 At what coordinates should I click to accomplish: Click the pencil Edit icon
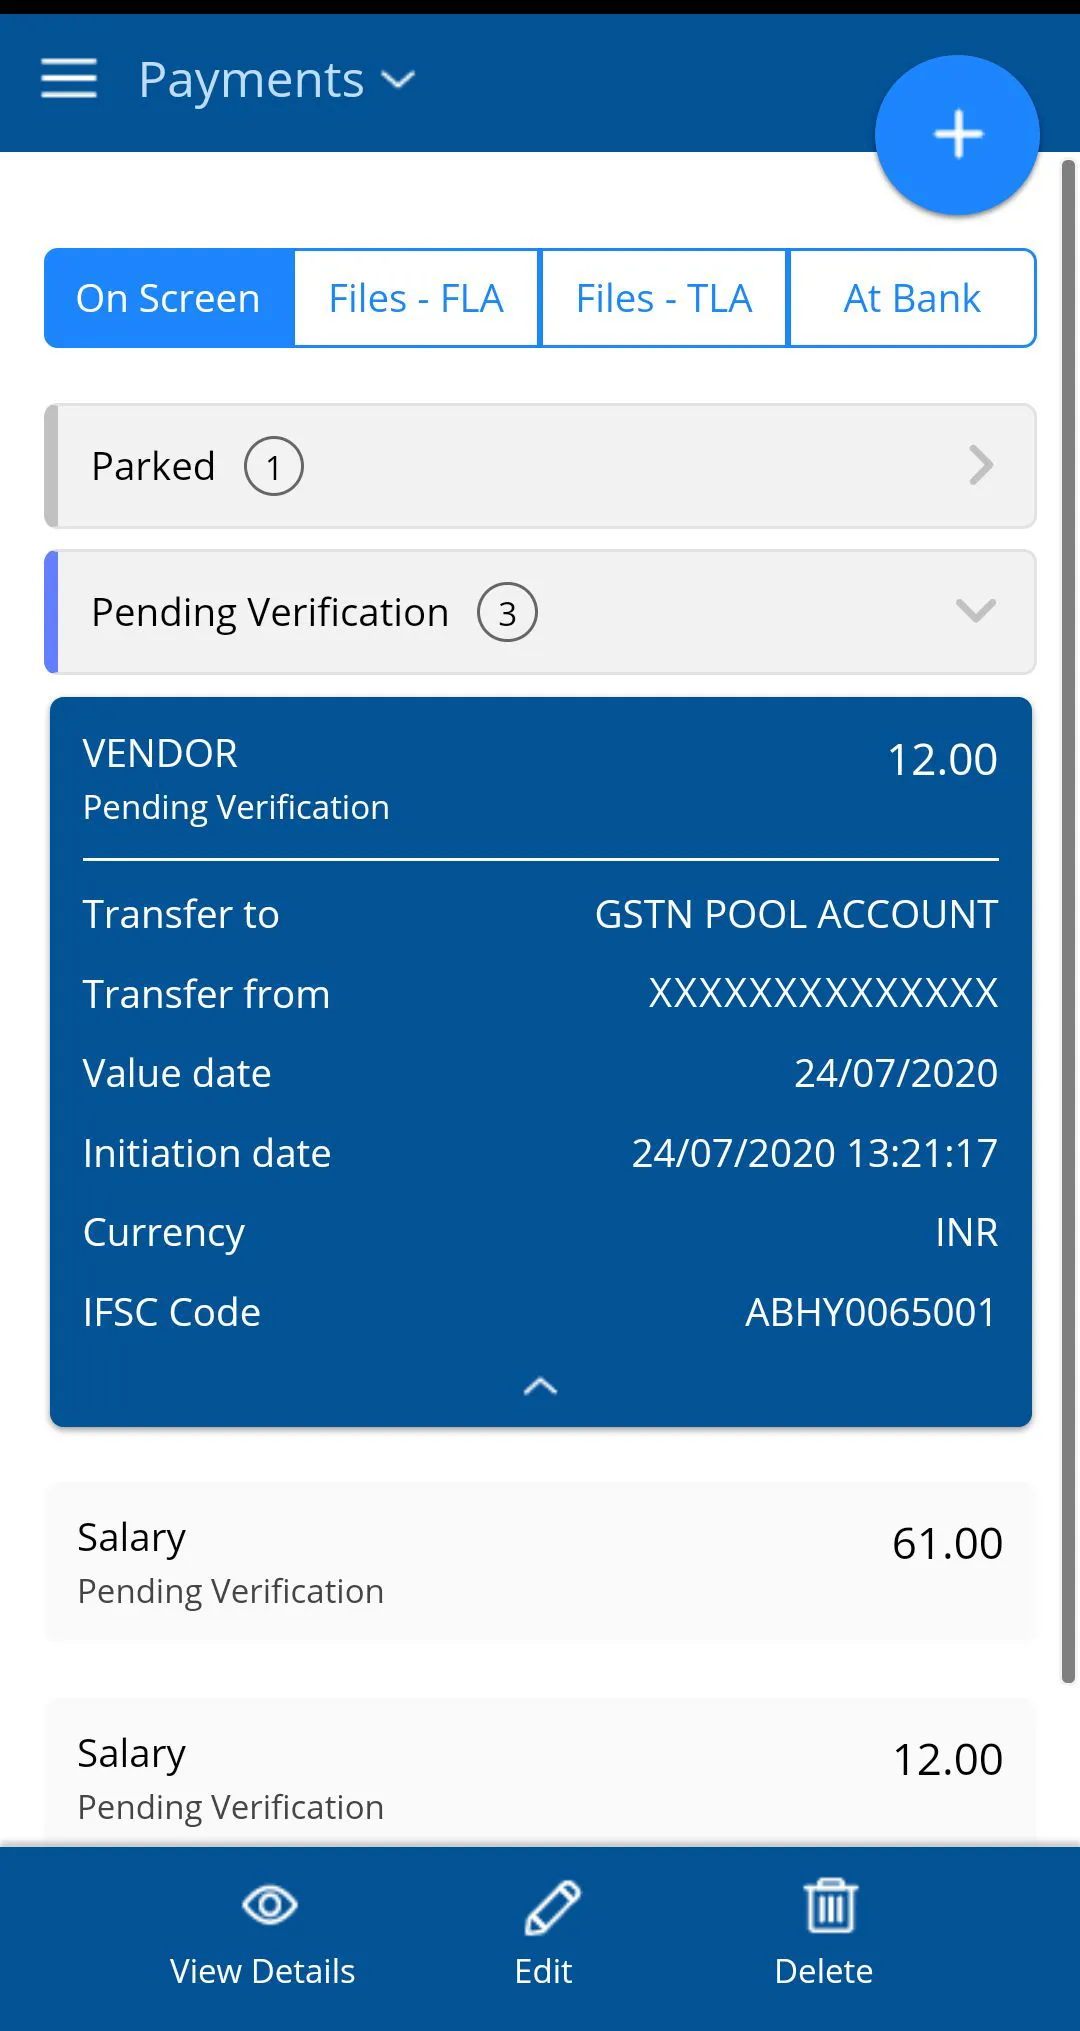click(x=552, y=1907)
